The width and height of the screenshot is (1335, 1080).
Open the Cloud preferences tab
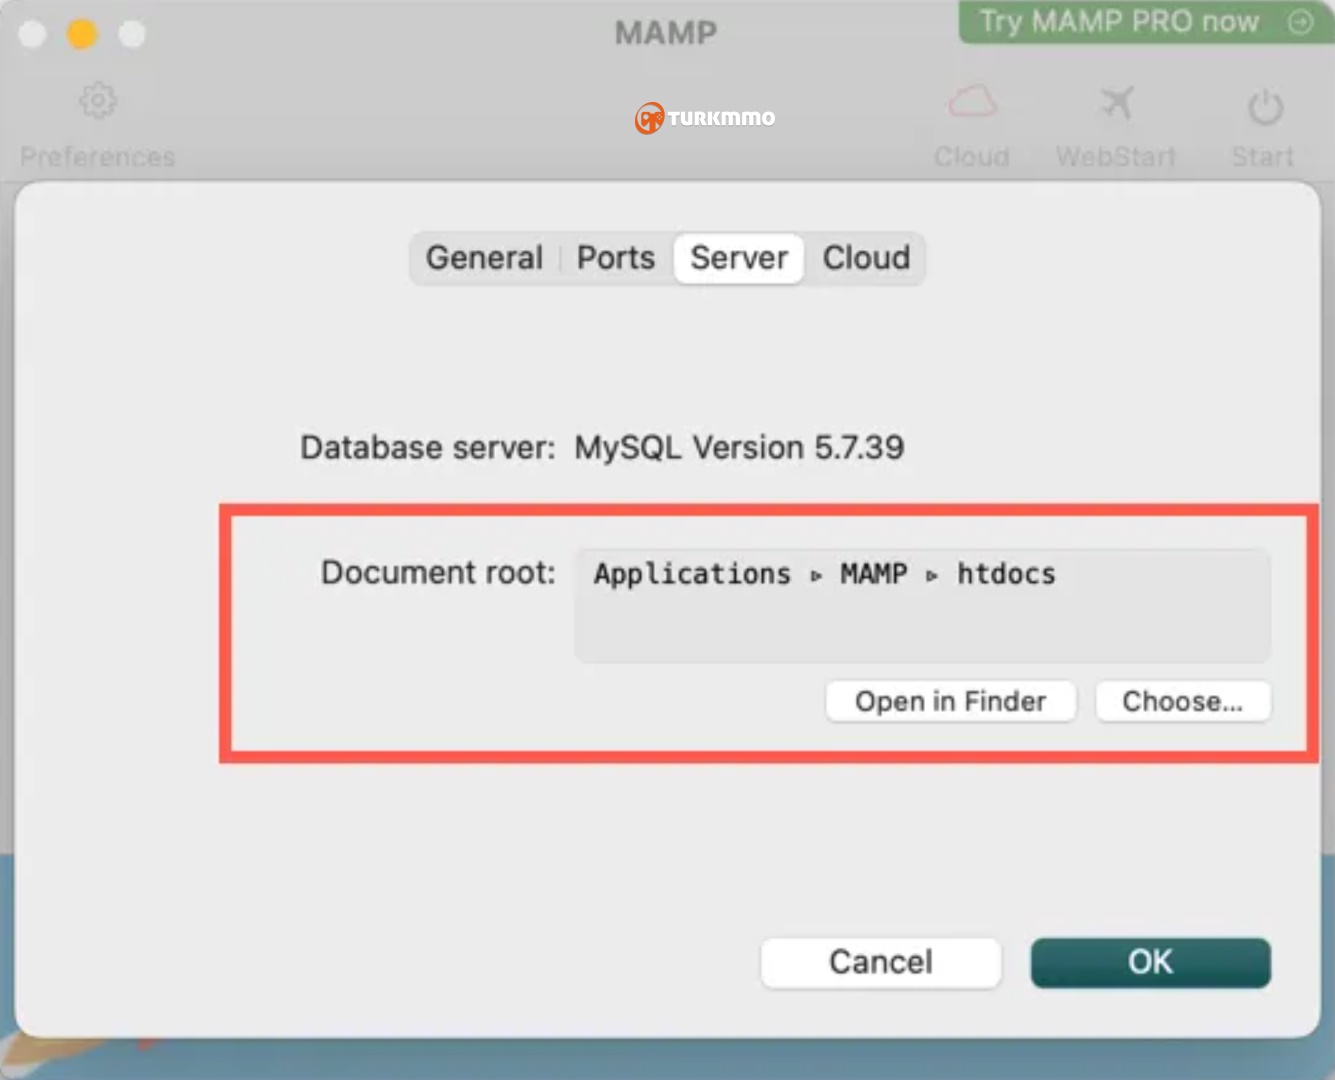tap(866, 258)
